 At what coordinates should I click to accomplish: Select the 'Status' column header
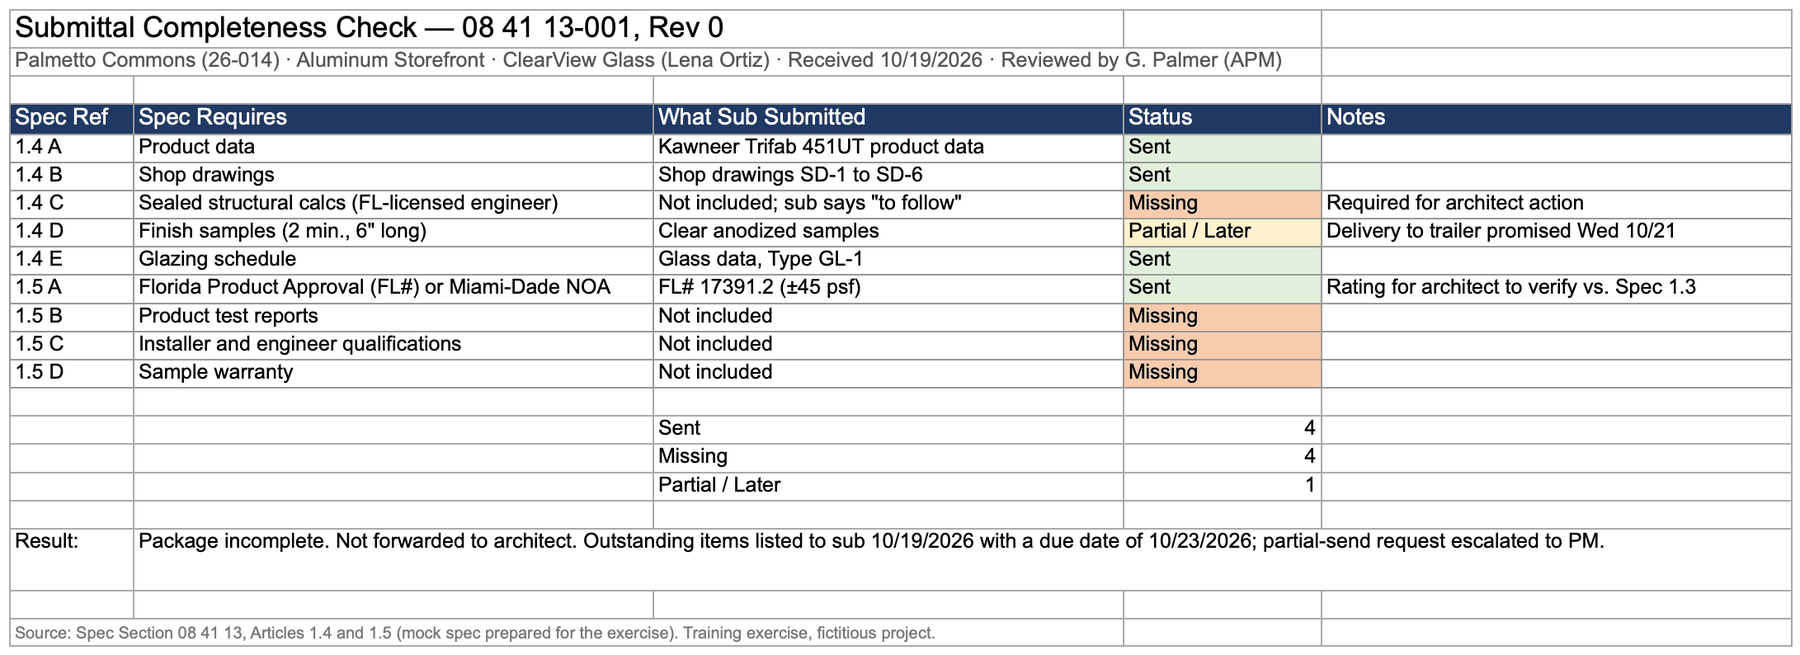coord(1222,118)
